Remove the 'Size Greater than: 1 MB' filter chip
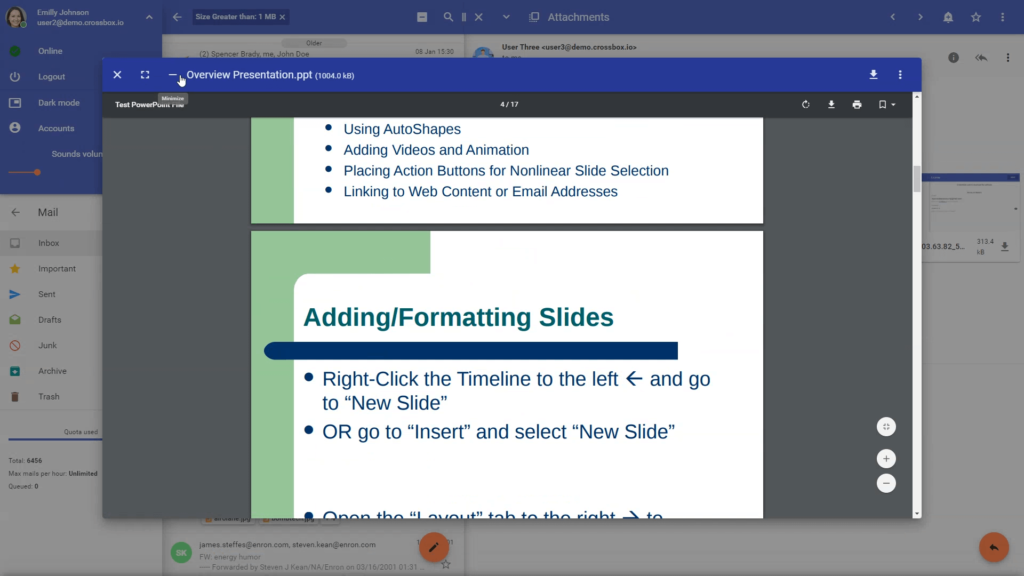This screenshot has width=1024, height=576. coord(282,17)
